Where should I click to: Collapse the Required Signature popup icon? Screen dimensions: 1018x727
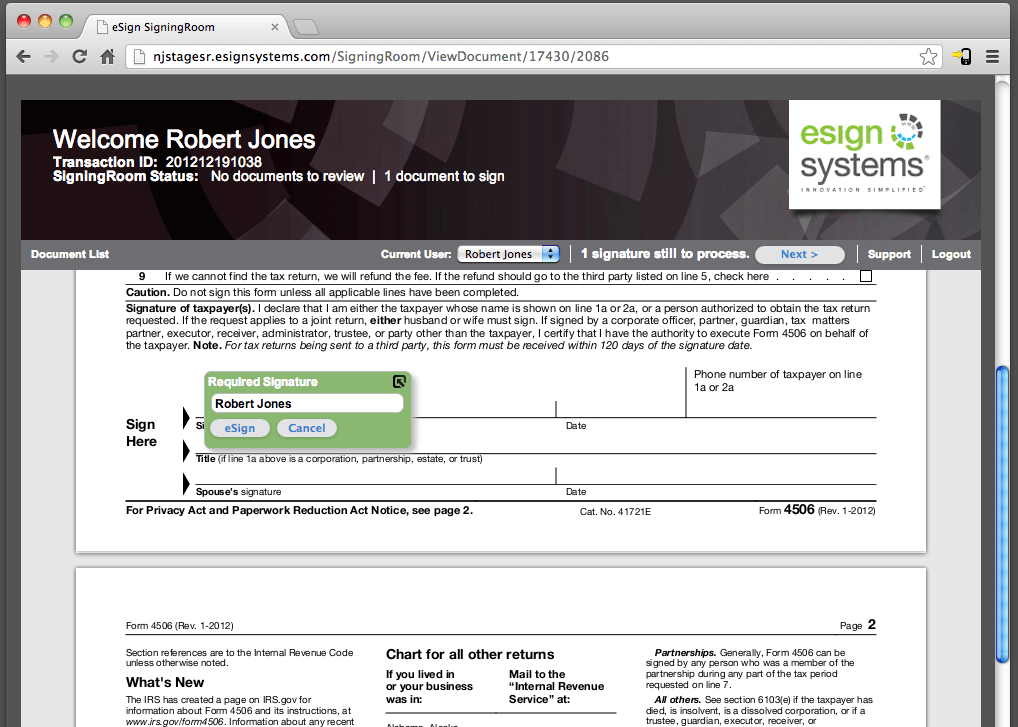[399, 381]
